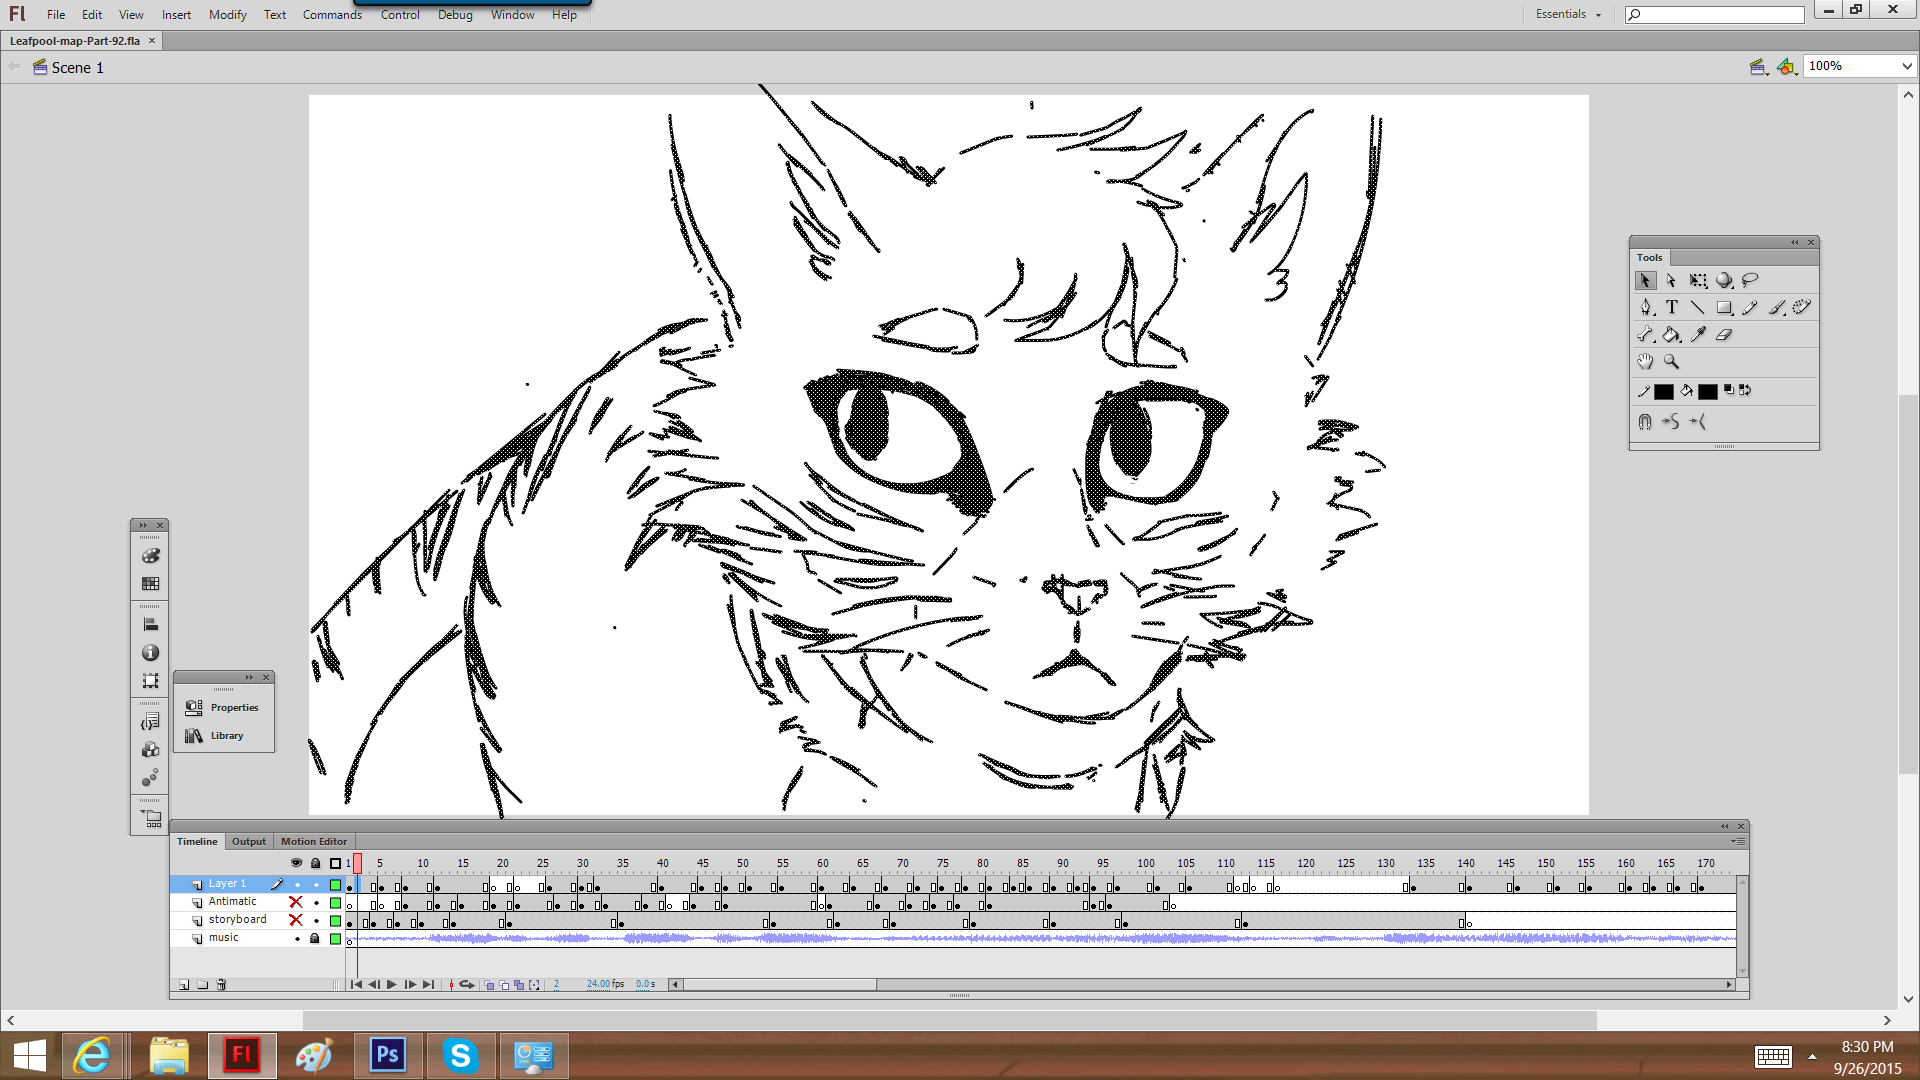Select the Brush tool
The width and height of the screenshot is (1920, 1080).
coord(1777,308)
